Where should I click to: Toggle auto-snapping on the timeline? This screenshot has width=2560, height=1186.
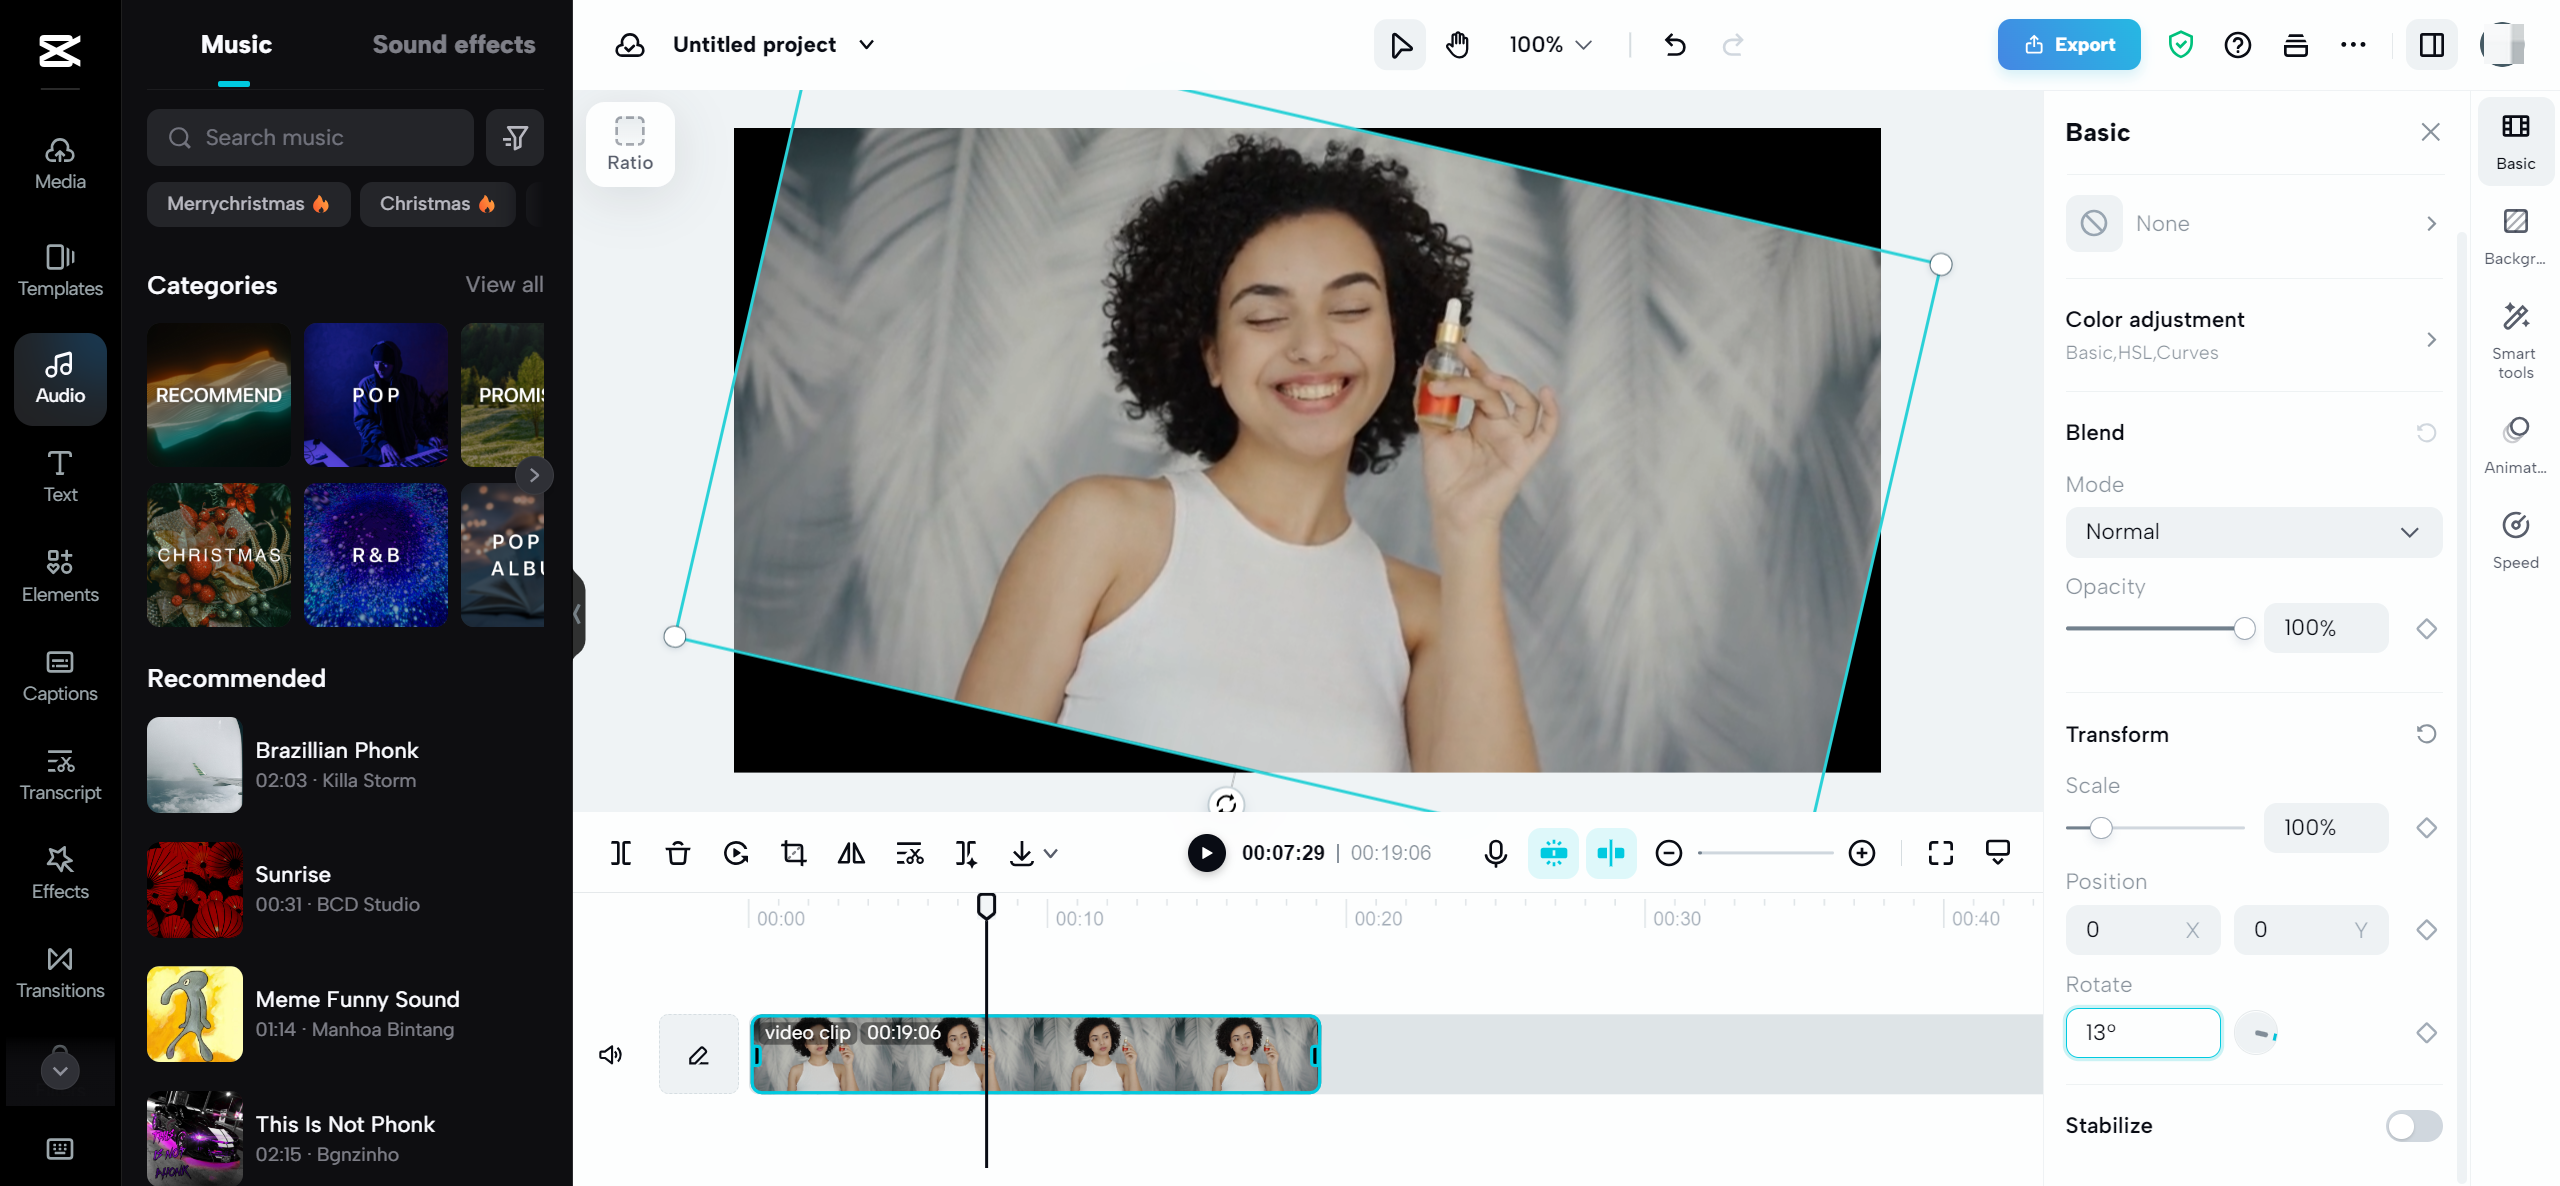tap(1613, 853)
